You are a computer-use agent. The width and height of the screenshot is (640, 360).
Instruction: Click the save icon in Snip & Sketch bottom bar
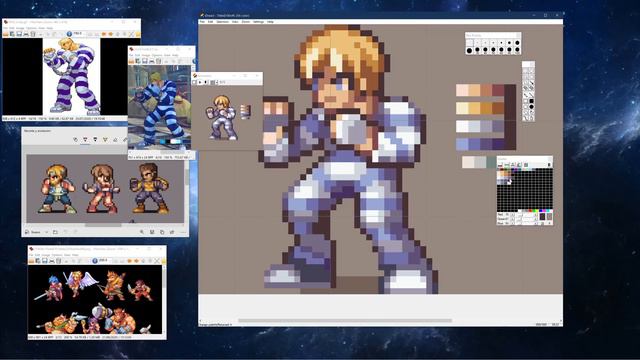click(x=152, y=232)
